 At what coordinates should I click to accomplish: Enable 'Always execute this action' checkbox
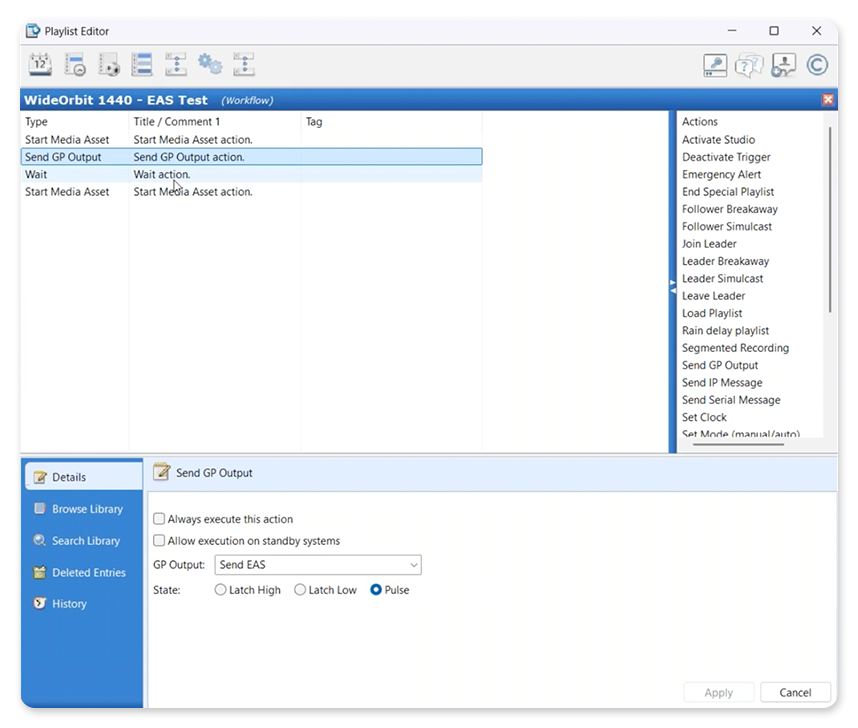coord(159,519)
